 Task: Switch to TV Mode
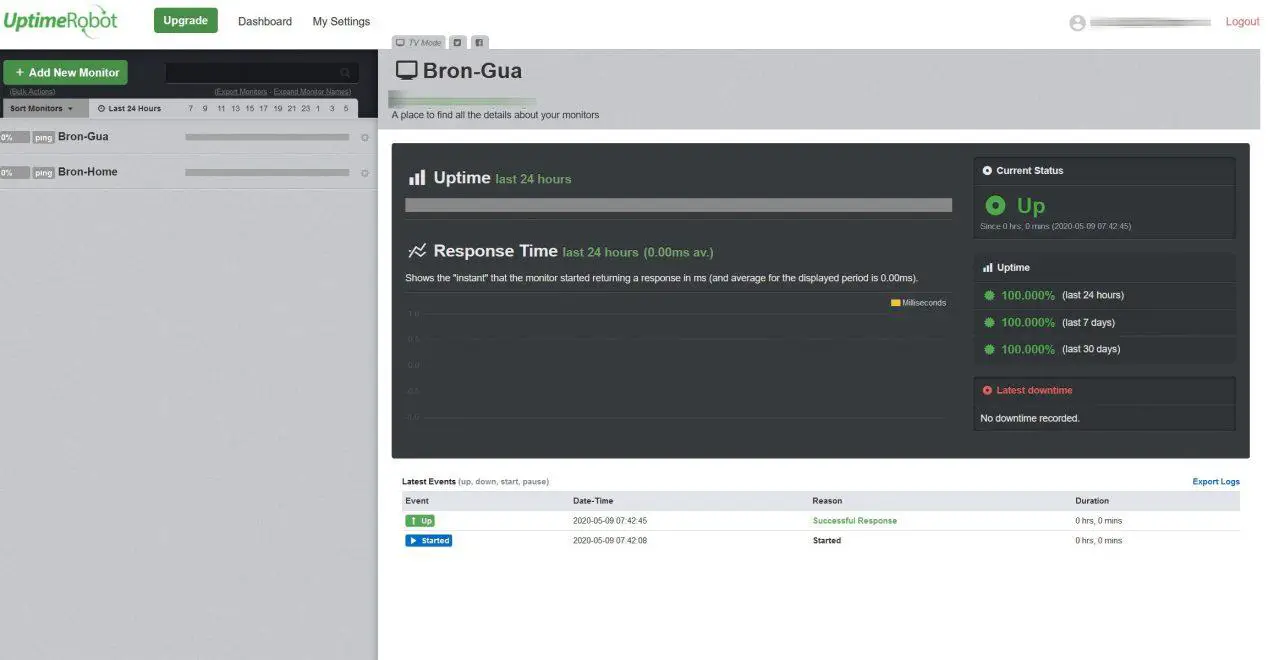[x=418, y=43]
